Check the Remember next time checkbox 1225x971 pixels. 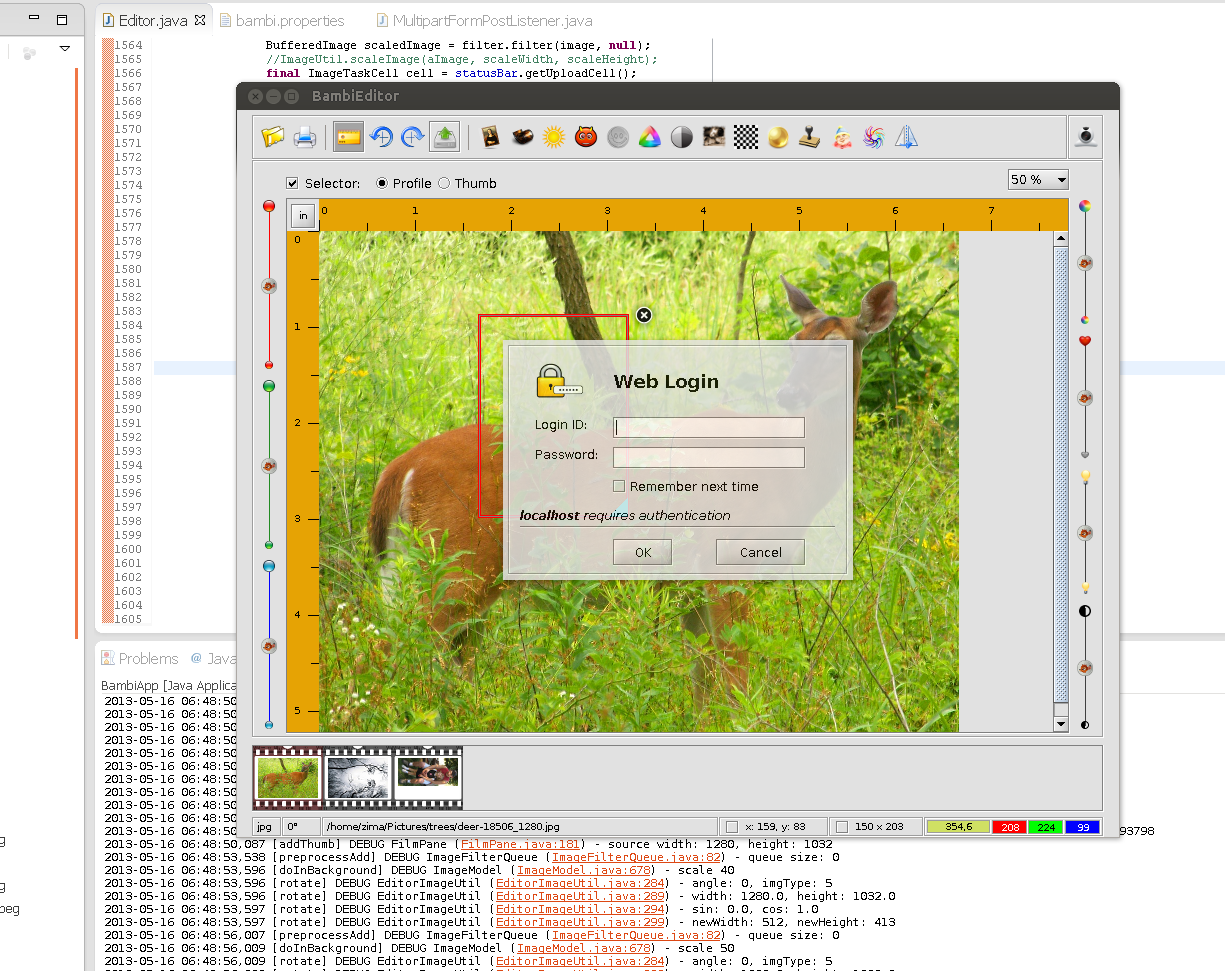pos(618,486)
